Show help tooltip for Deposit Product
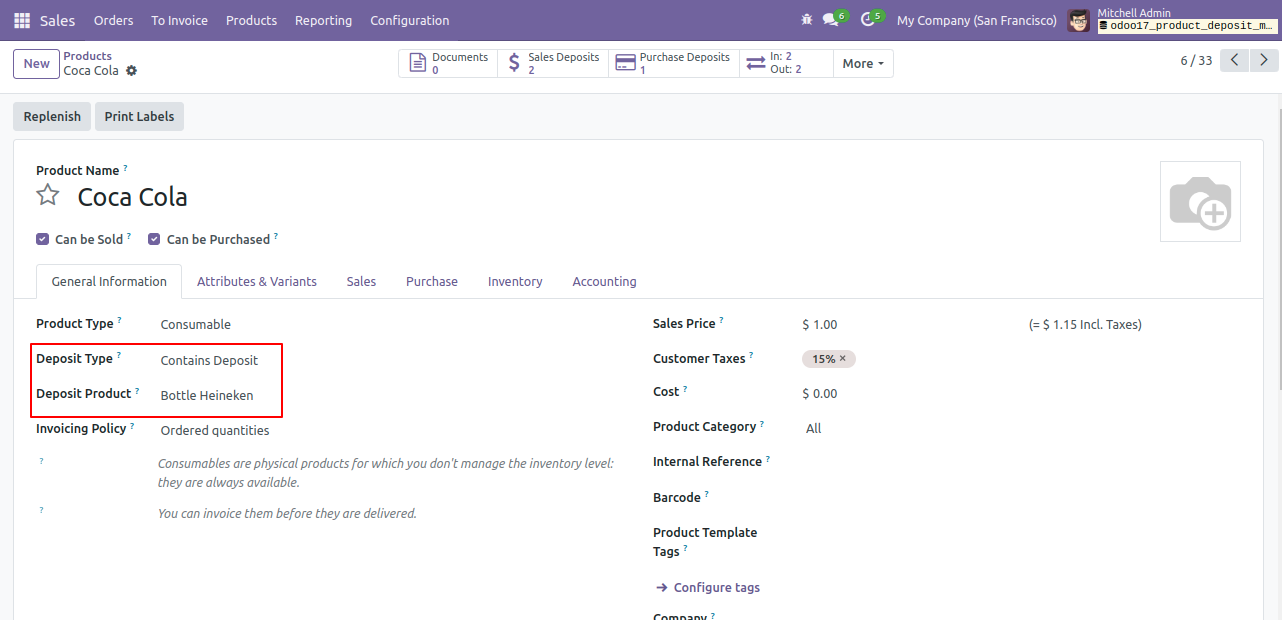1282x620 pixels. point(137,391)
